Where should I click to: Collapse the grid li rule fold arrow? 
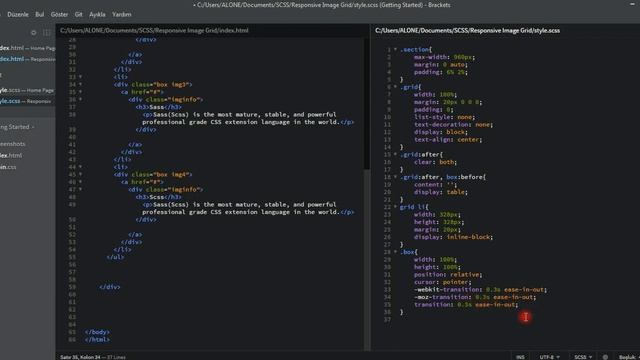[x=395, y=207]
